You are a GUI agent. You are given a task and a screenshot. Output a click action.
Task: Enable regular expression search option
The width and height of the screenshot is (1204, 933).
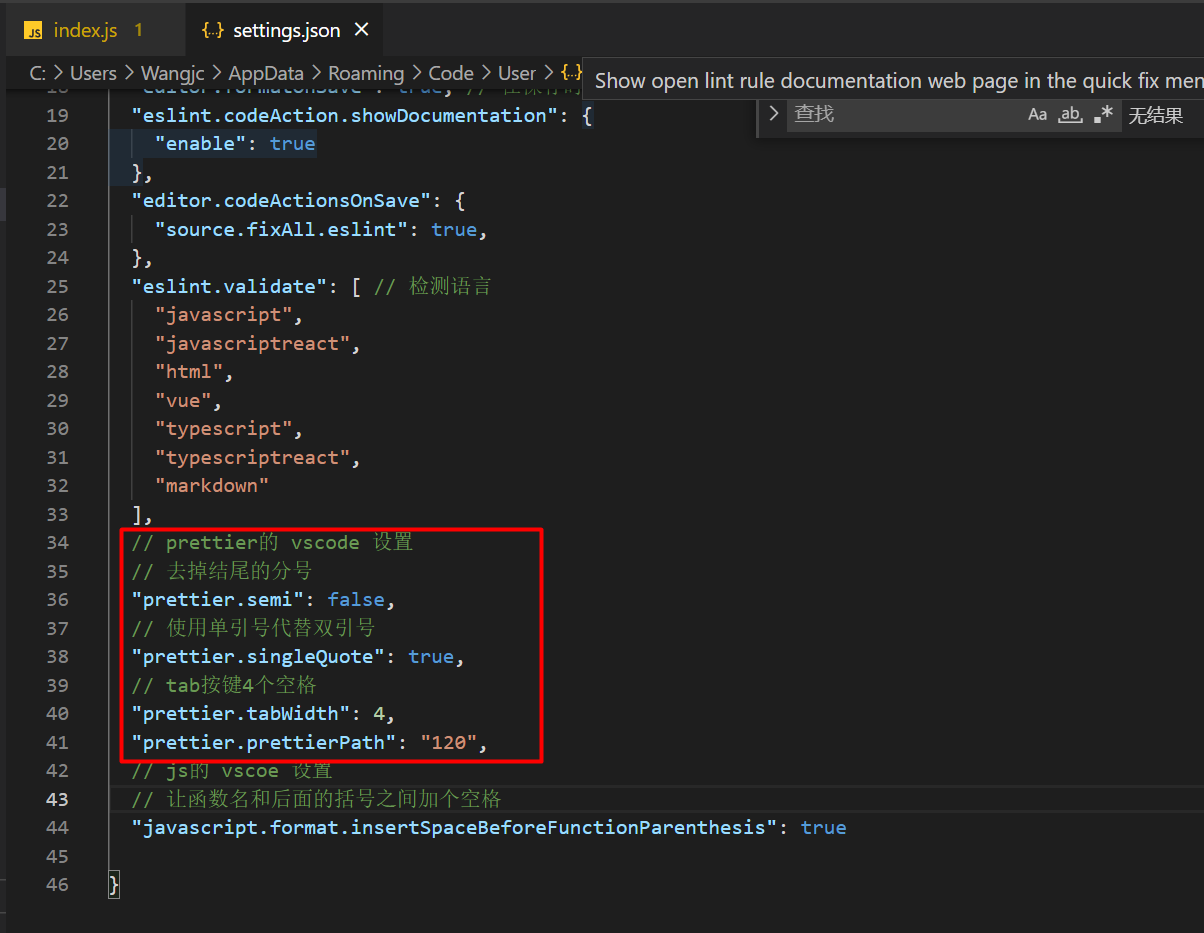pos(1103,115)
